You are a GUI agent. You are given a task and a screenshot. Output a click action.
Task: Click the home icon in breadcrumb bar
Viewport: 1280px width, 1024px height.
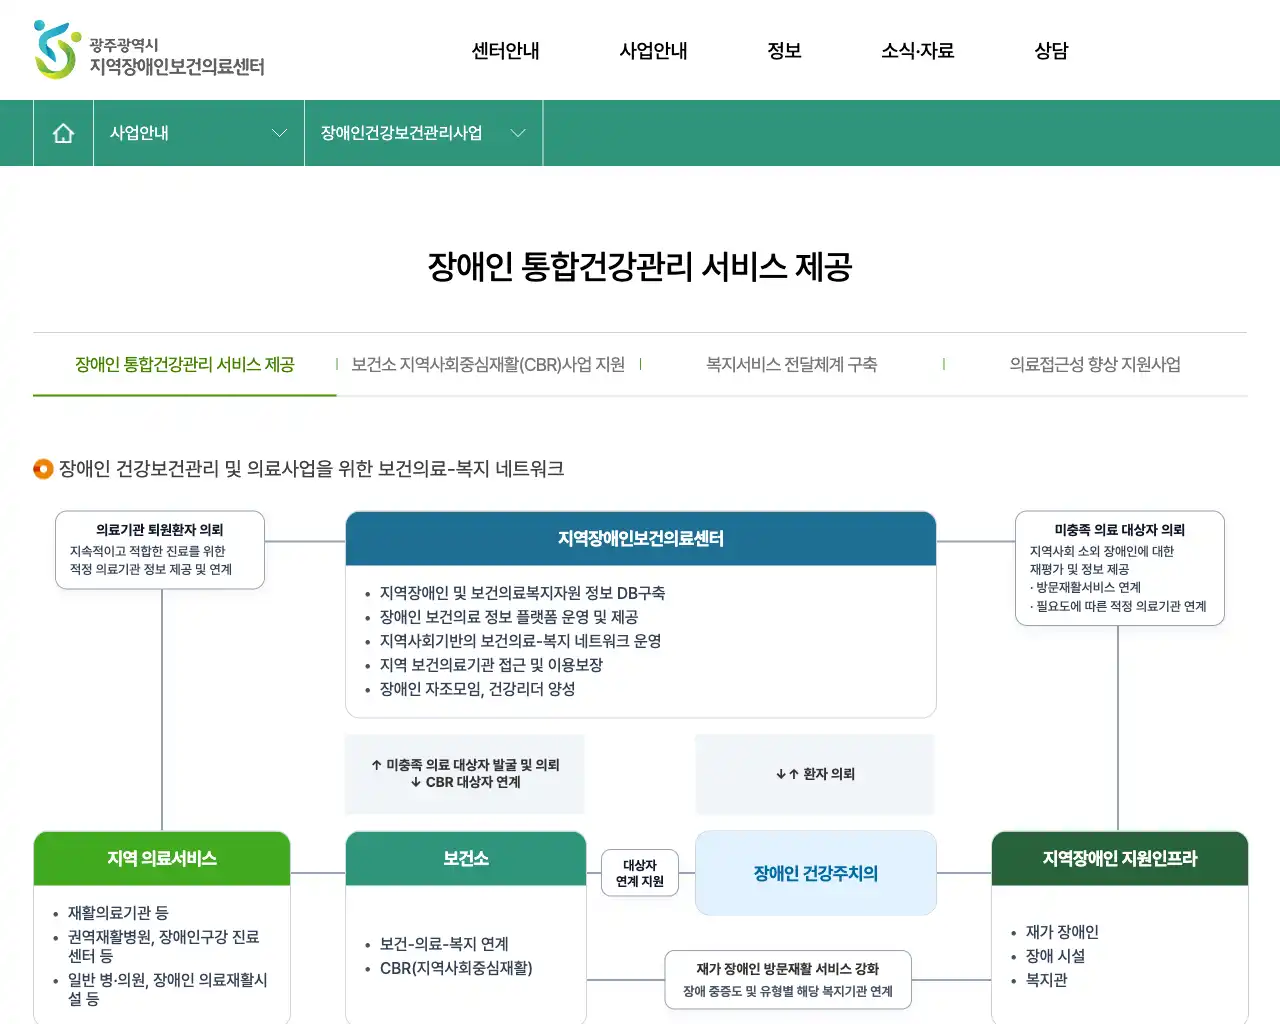point(63,133)
